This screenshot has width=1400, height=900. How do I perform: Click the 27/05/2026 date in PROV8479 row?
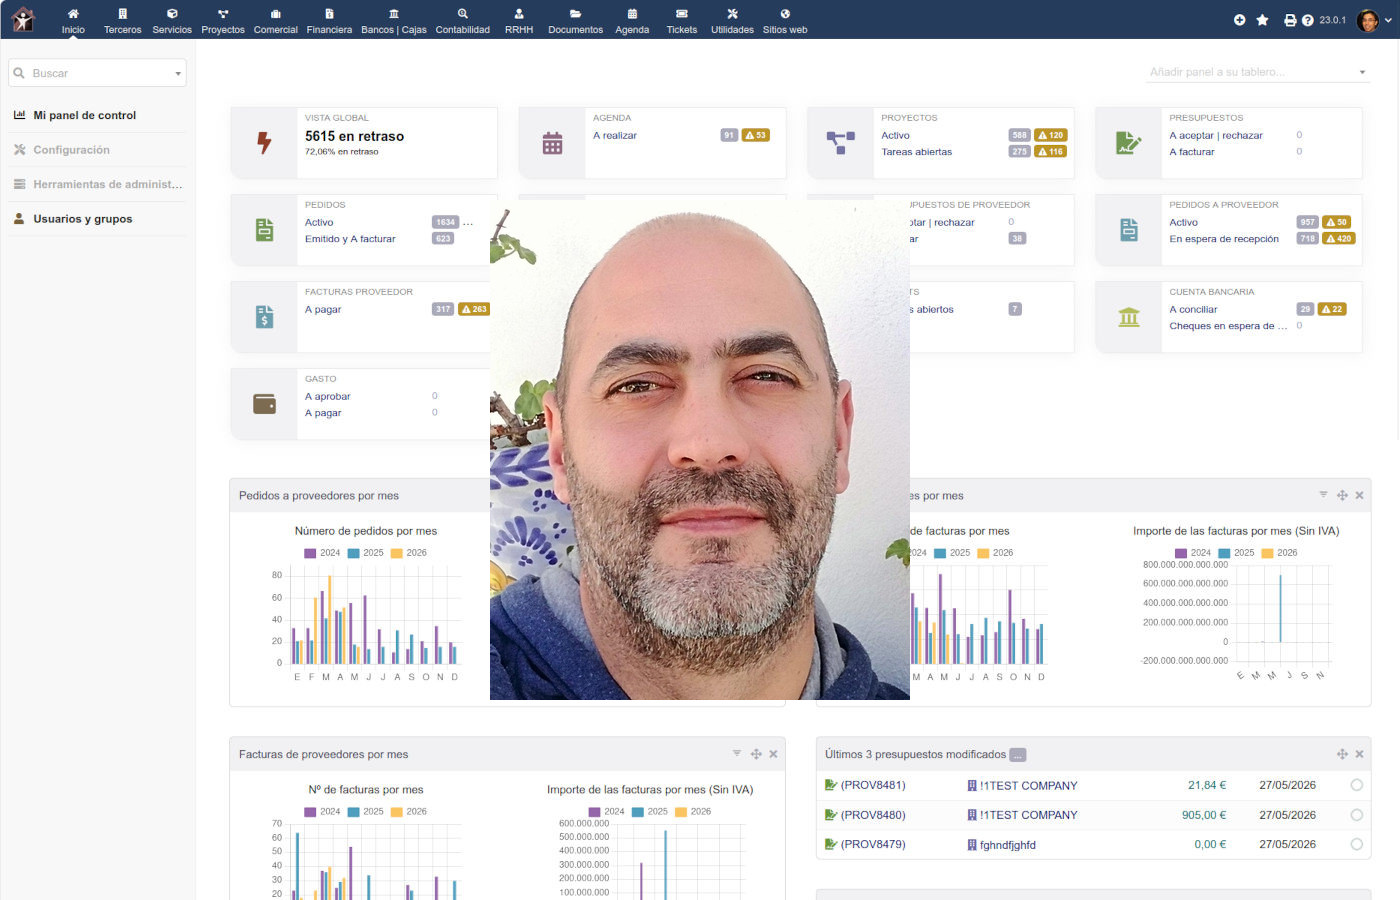[x=1287, y=844]
